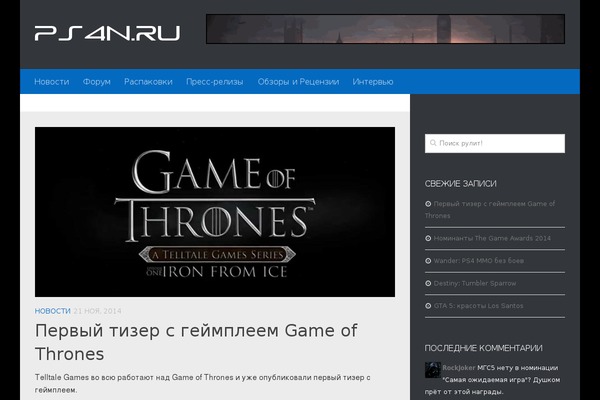600x400 pixels.
Task: Open the header banner image
Action: [x=385, y=29]
